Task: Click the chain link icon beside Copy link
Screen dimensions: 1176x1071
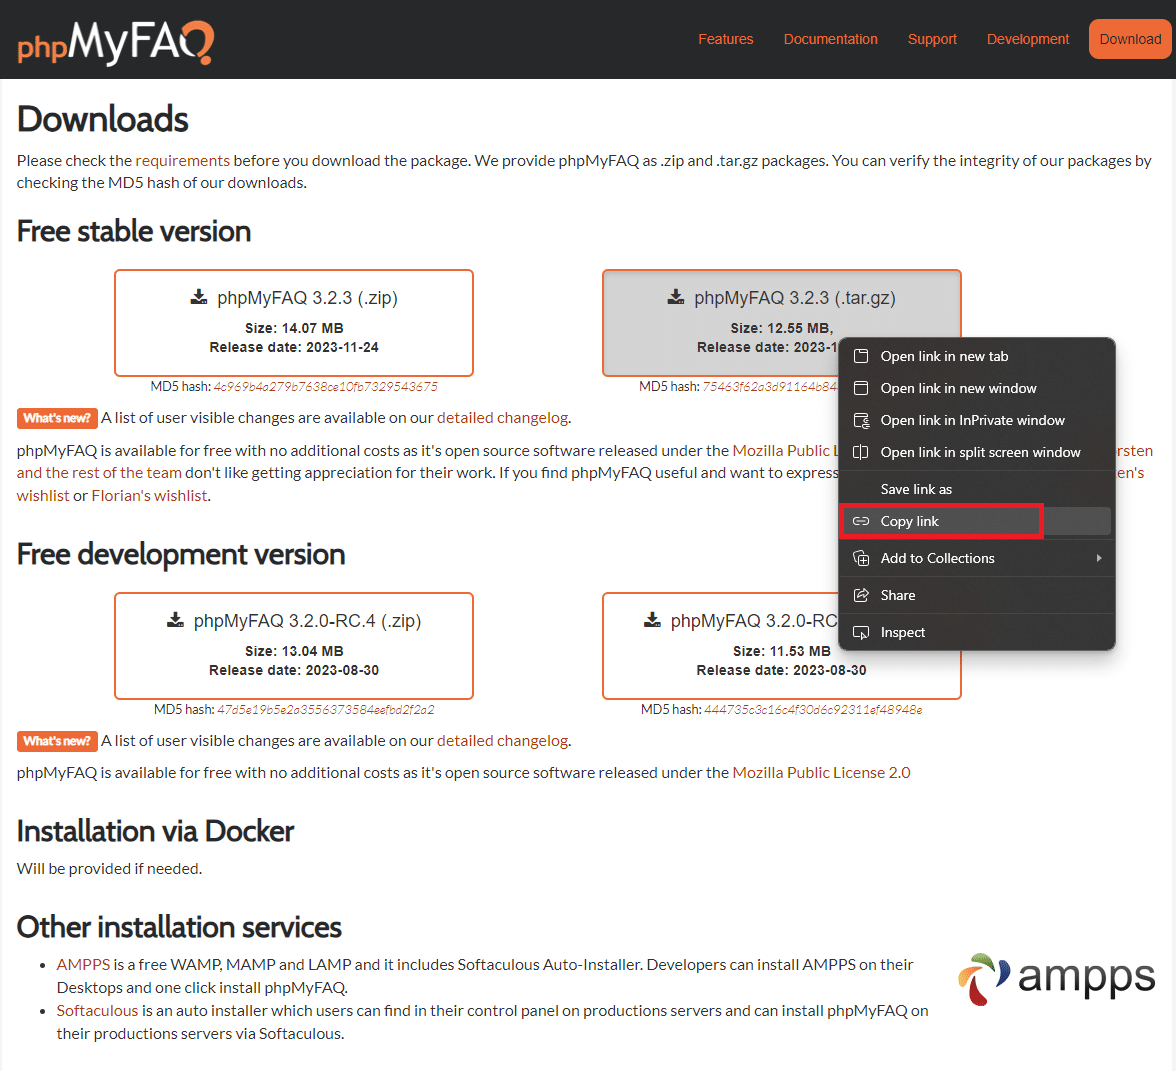Action: click(x=861, y=521)
